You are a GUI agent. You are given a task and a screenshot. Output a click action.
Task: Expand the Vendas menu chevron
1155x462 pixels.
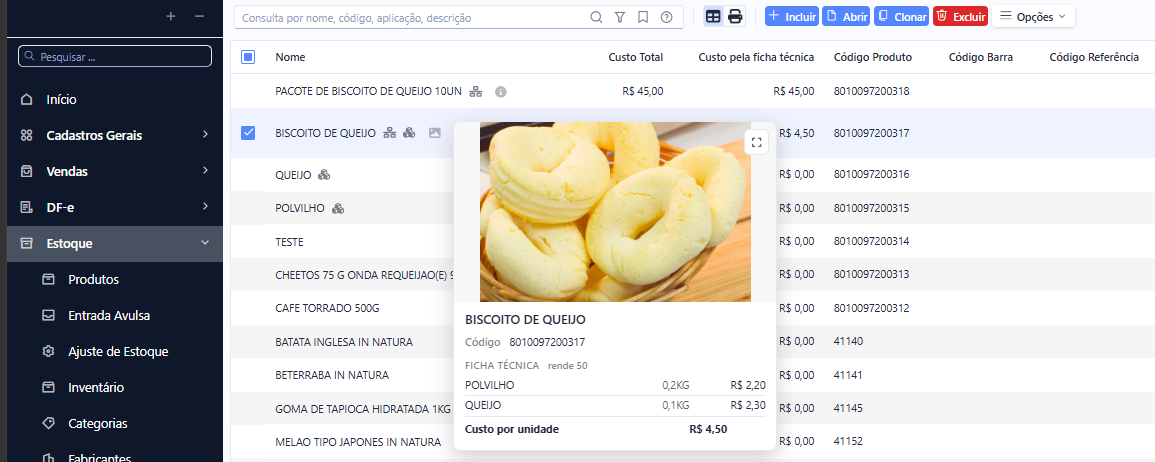(x=205, y=171)
